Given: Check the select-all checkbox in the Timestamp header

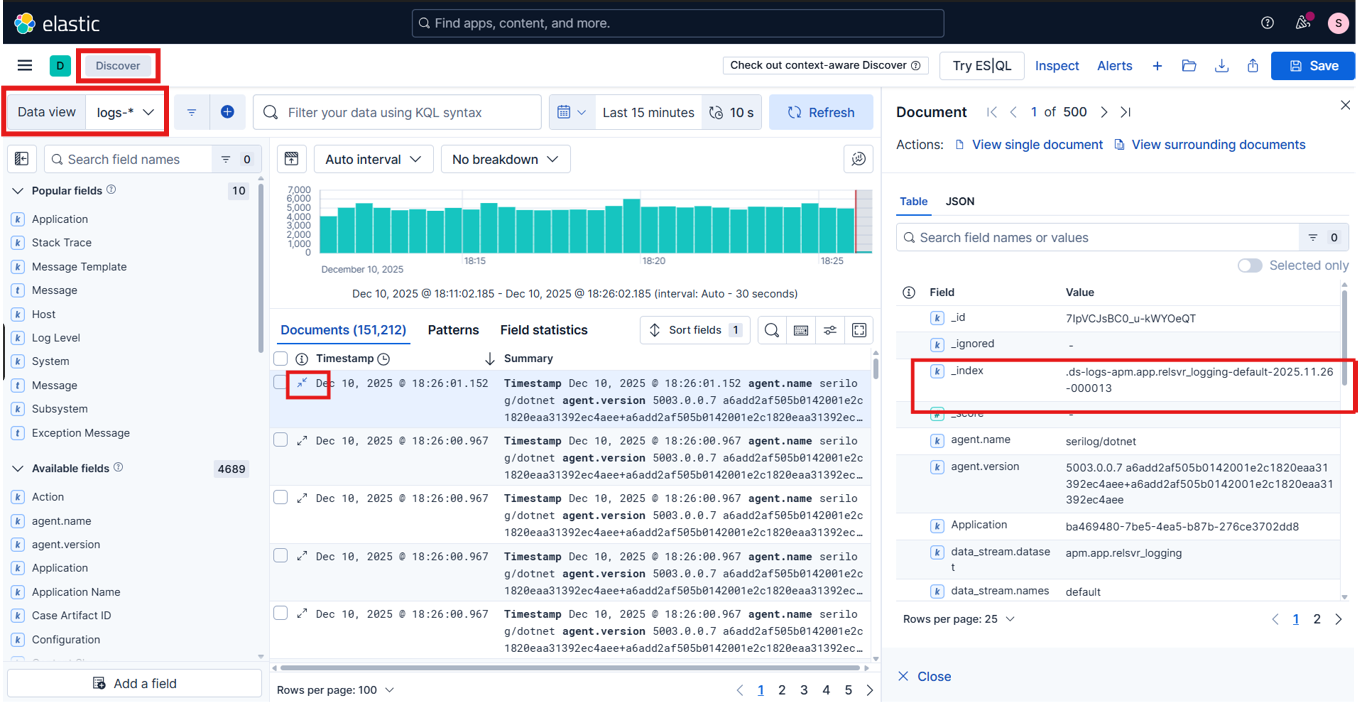Looking at the screenshot, I should pos(280,358).
